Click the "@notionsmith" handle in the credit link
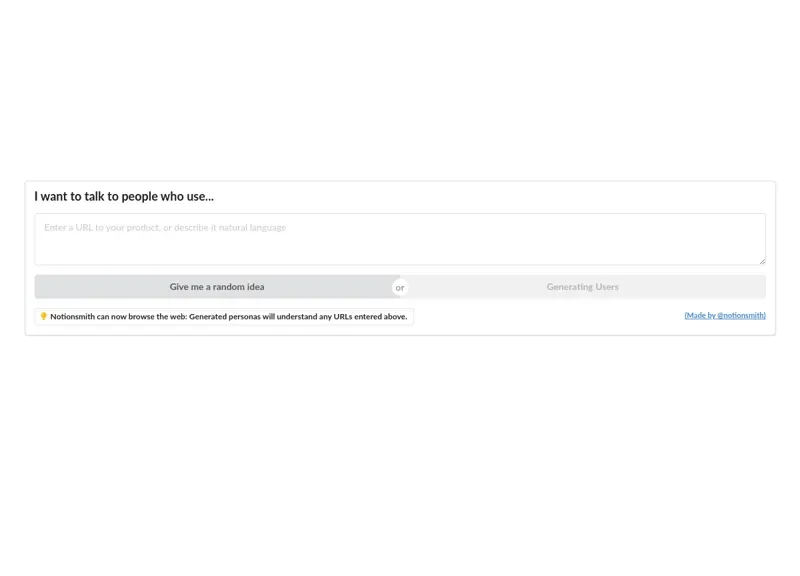This screenshot has height=576, width=800. (740, 315)
